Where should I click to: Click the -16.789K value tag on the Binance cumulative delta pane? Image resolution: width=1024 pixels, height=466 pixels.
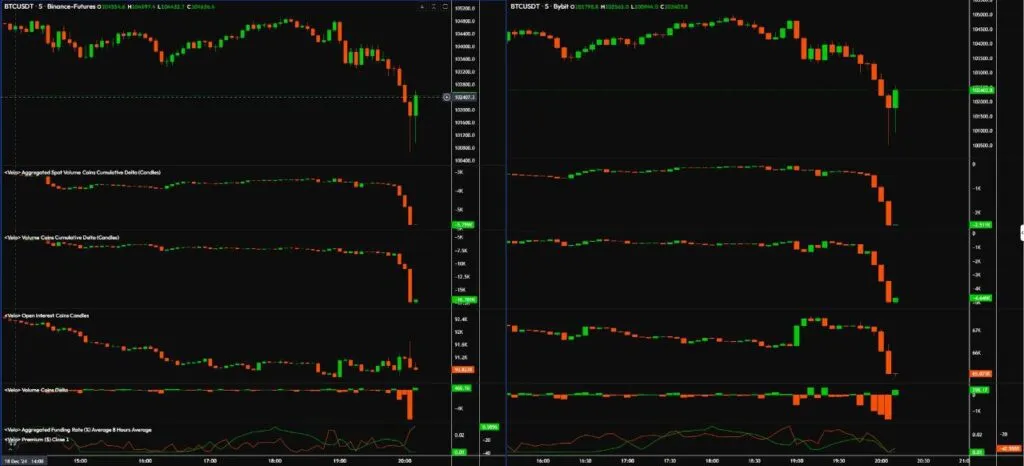tap(464, 301)
